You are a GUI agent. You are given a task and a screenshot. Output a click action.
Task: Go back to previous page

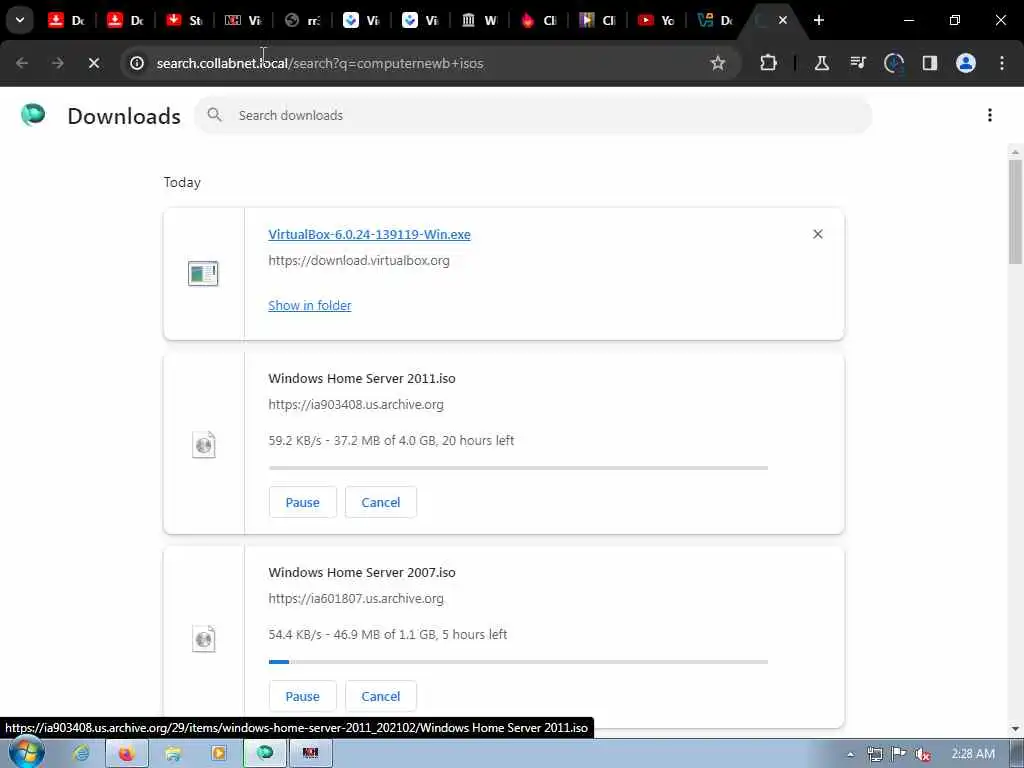(22, 63)
